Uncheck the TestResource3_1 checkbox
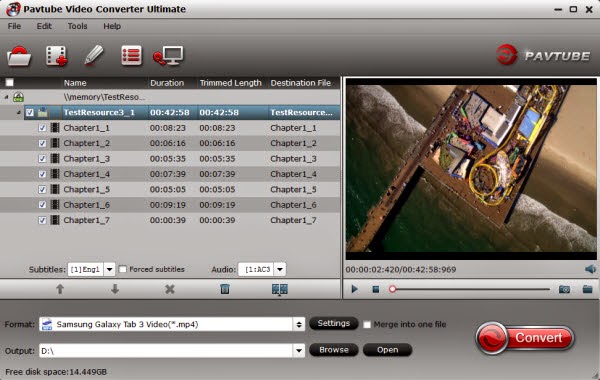The height and width of the screenshot is (380, 600). [x=30, y=113]
